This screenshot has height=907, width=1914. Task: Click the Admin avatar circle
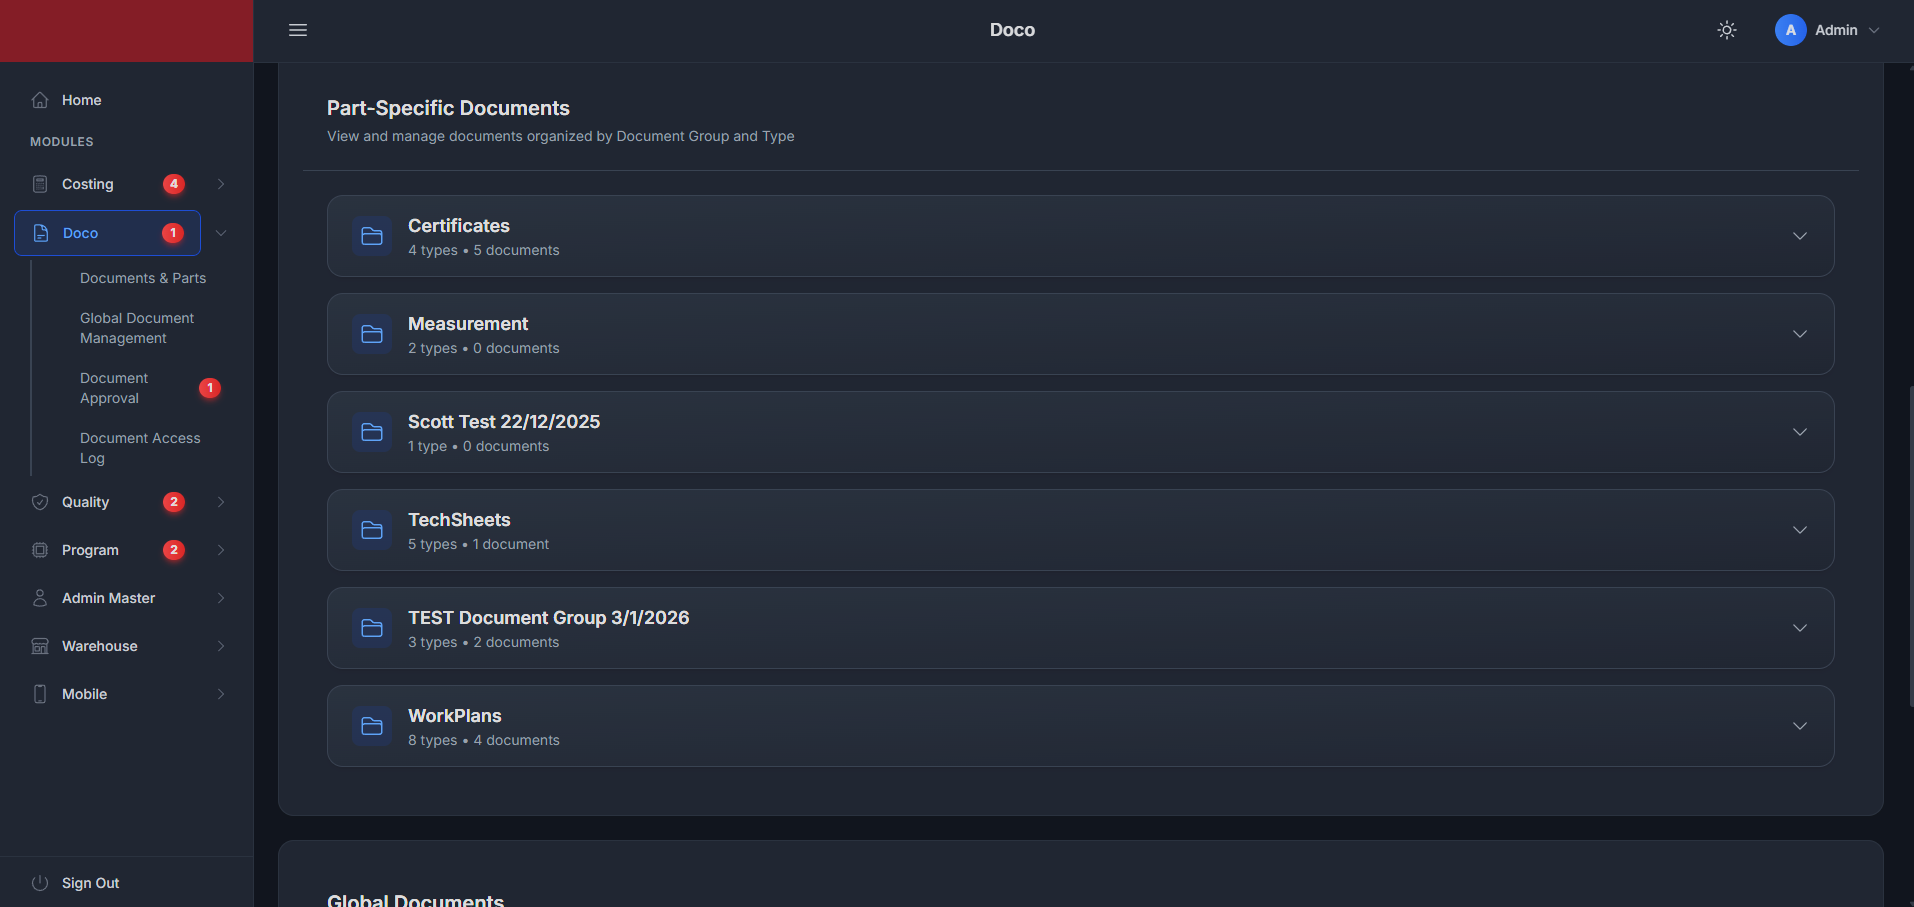pyautogui.click(x=1791, y=30)
